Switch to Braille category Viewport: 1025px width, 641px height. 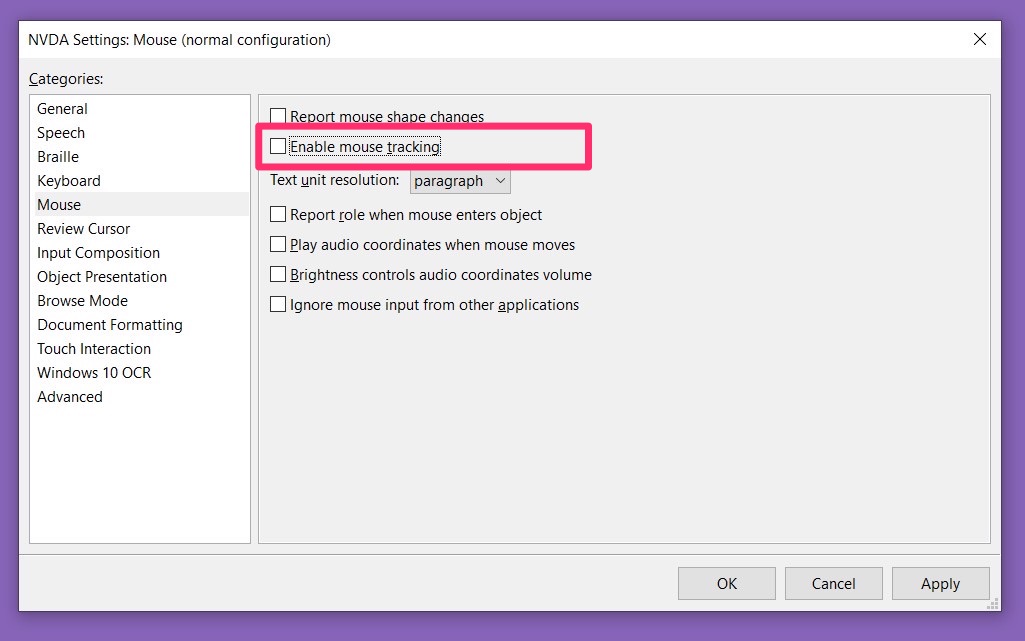click(x=58, y=157)
